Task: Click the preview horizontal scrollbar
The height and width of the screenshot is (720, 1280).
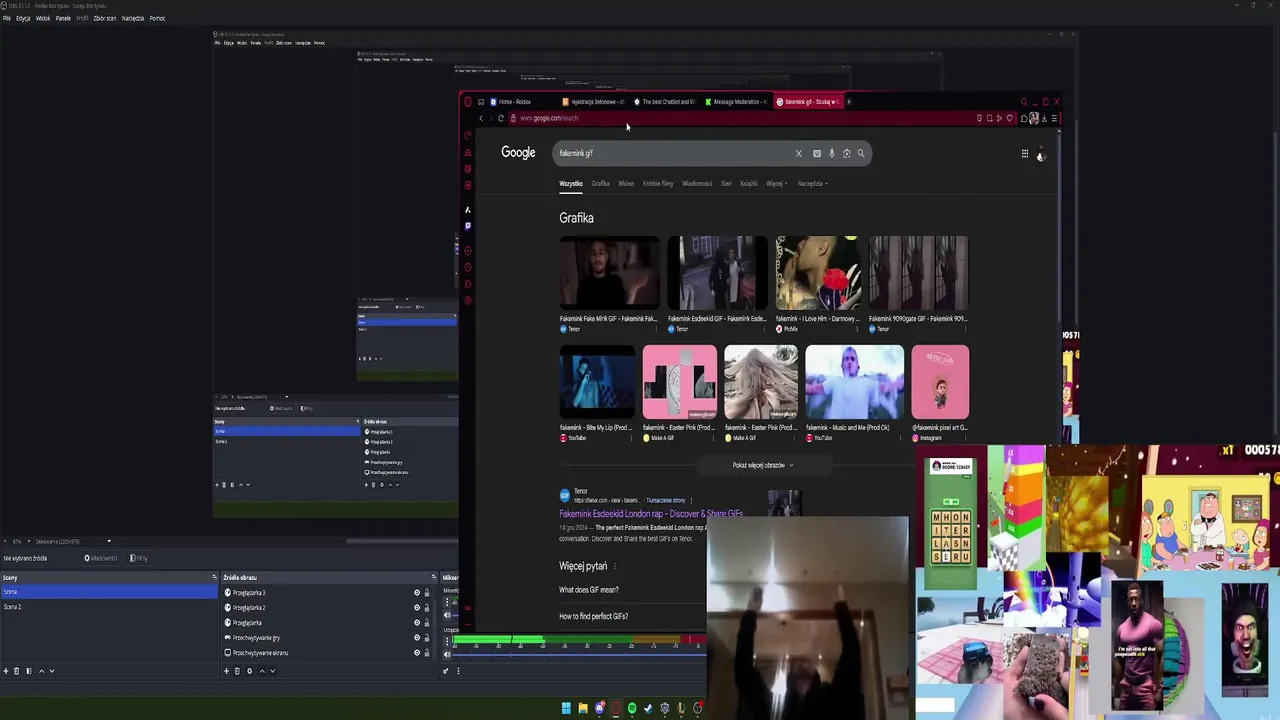Action: coord(400,541)
